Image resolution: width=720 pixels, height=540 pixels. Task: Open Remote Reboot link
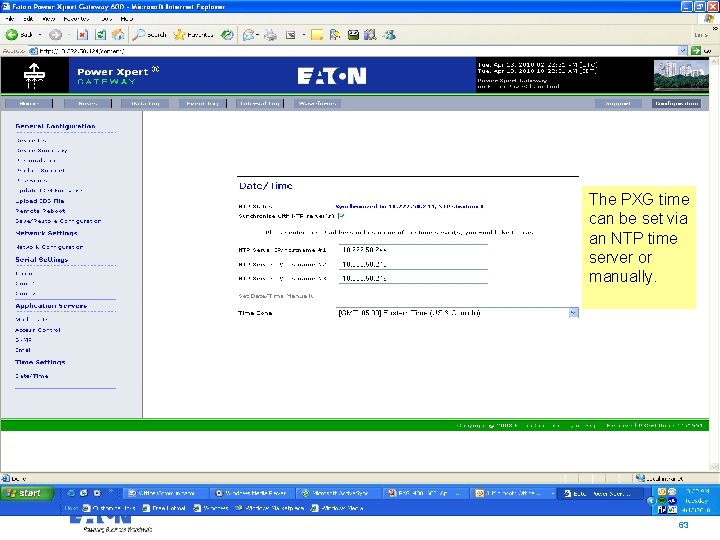coord(40,211)
